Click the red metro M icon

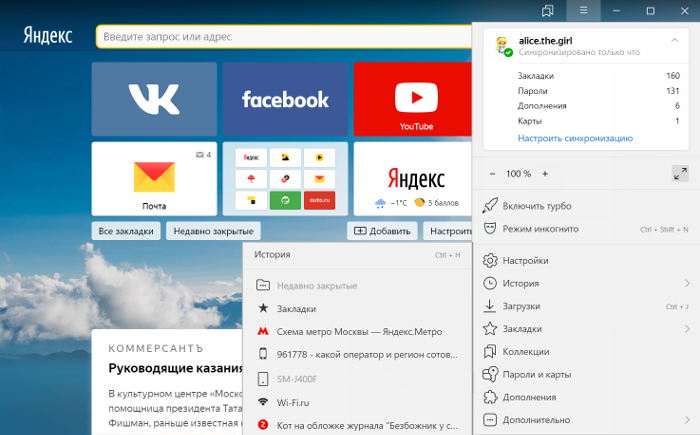coord(263,331)
